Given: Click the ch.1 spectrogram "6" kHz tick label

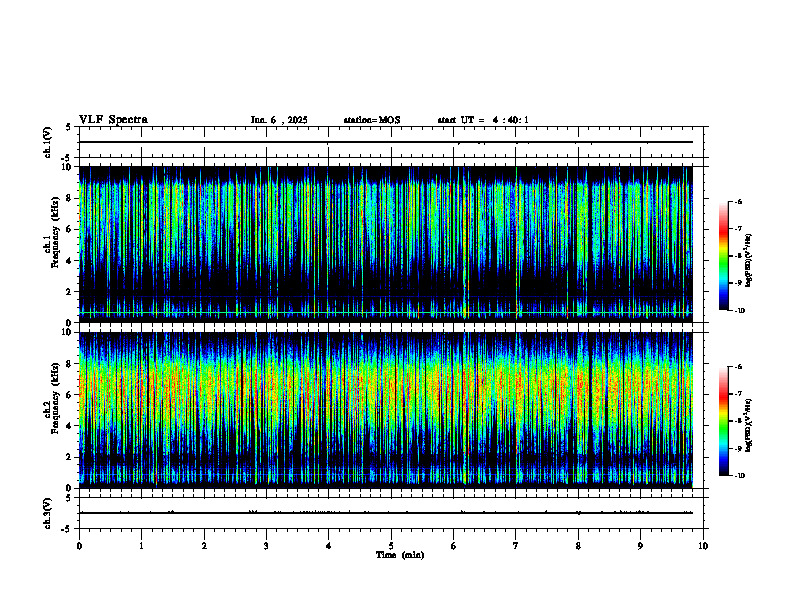Looking at the screenshot, I should pos(71,230).
